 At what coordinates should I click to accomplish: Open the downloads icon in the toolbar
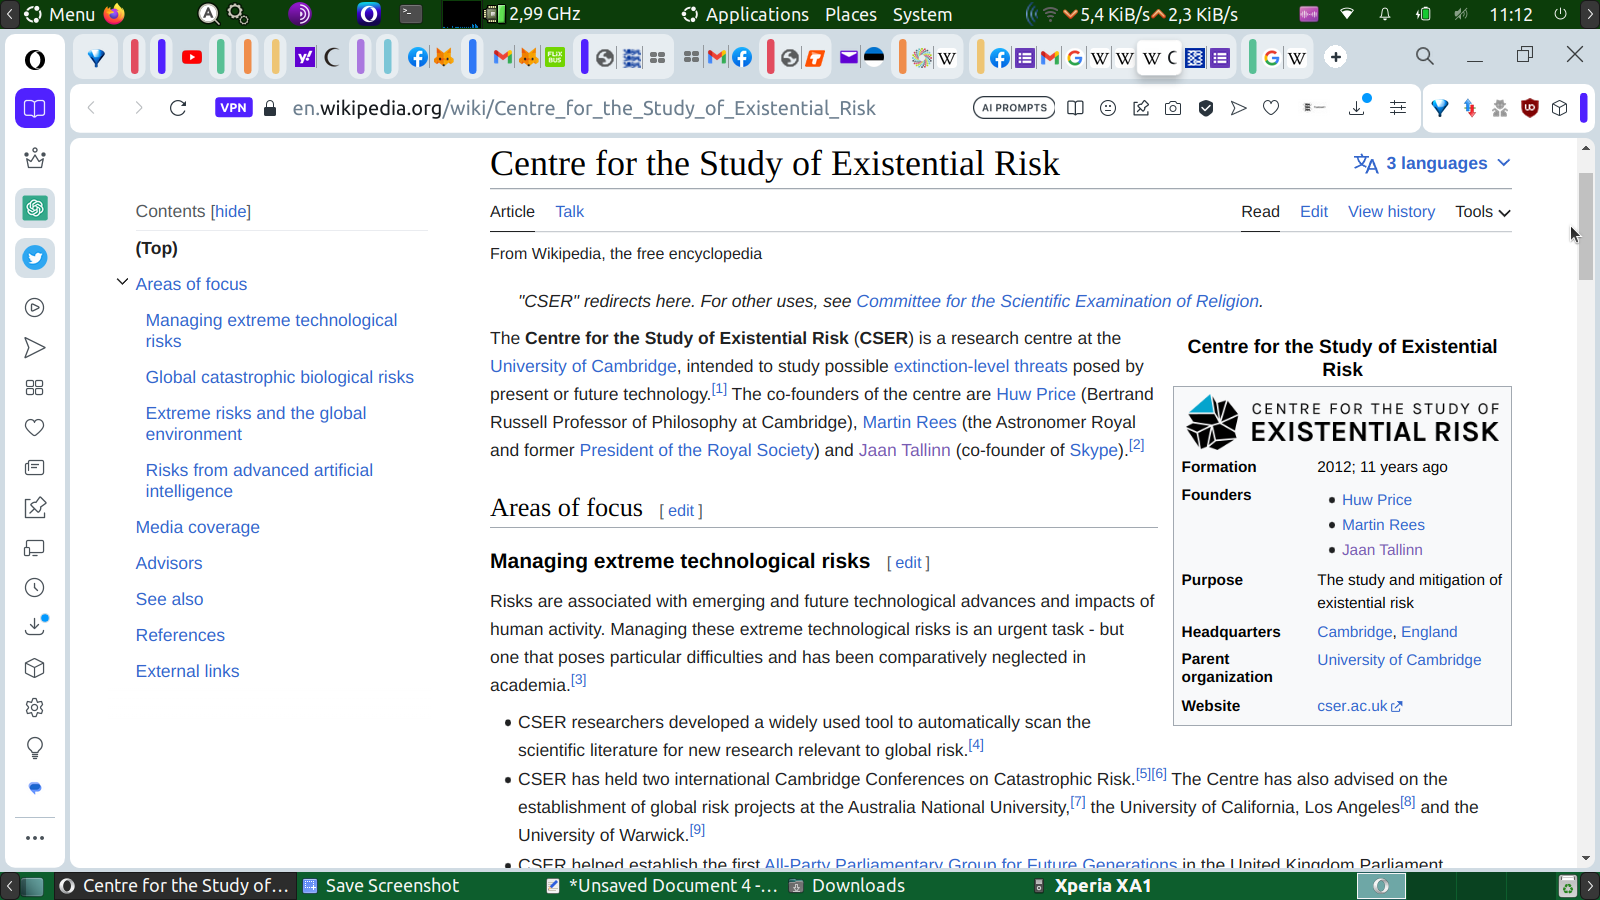(1358, 107)
